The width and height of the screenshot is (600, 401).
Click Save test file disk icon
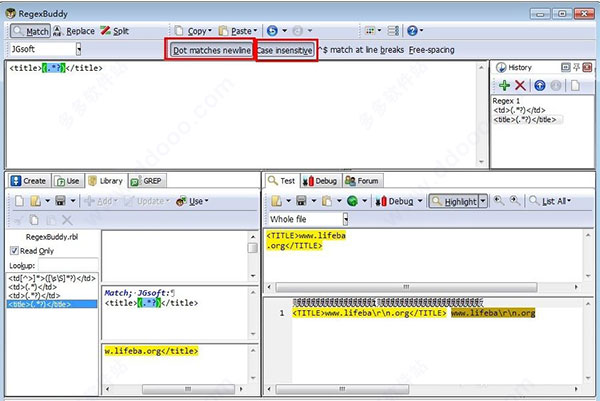(302, 201)
